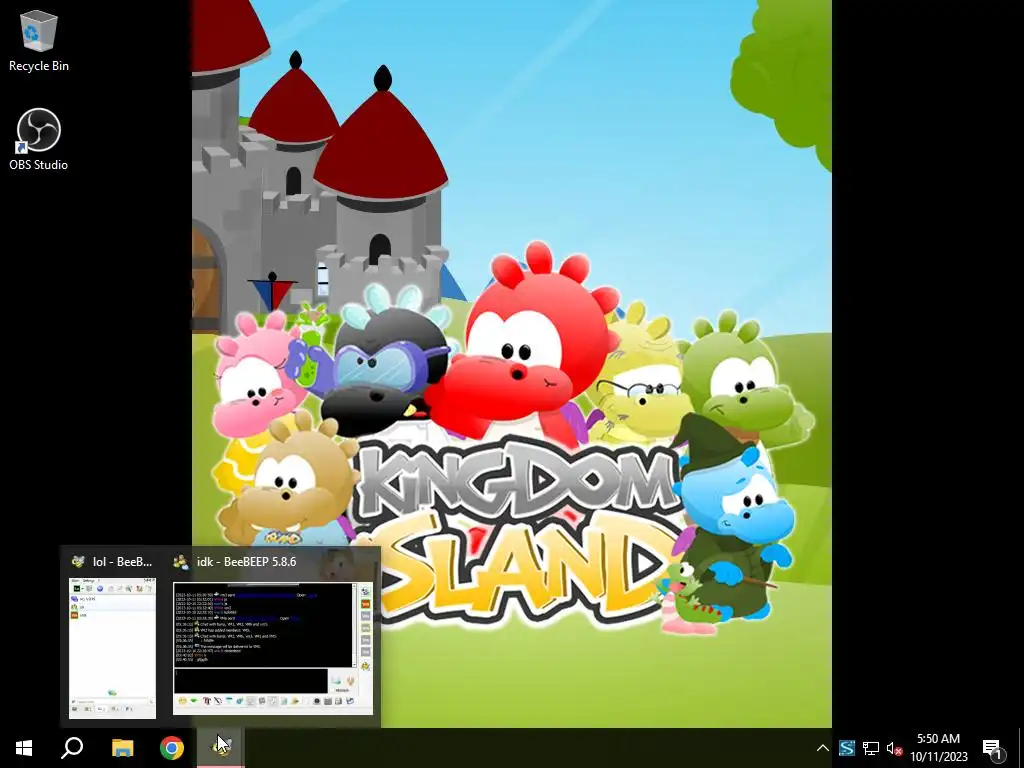Screen dimensions: 1024x768
Task: Click the blue S tray icon
Action: click(847, 748)
